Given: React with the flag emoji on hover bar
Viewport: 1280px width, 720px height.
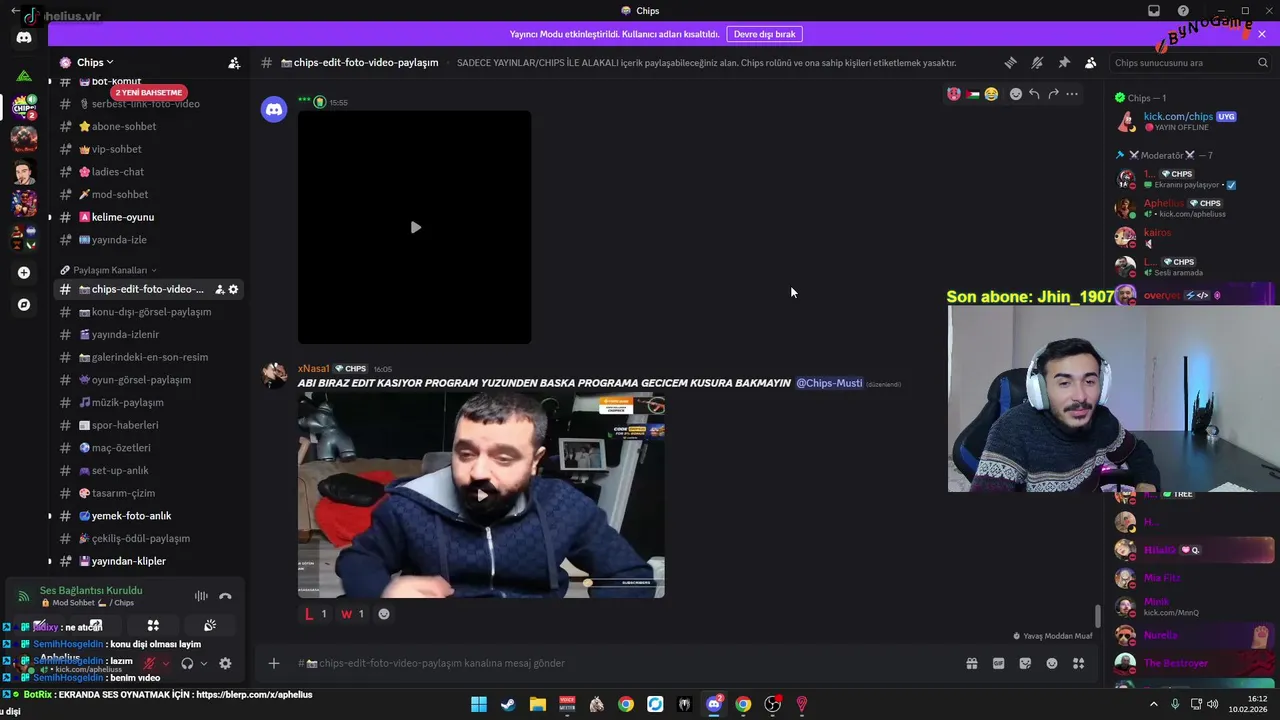Looking at the screenshot, I should pyautogui.click(x=972, y=94).
